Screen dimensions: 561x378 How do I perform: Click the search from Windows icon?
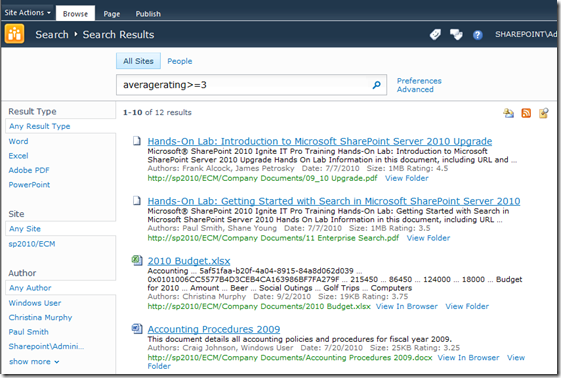pyautogui.click(x=543, y=113)
